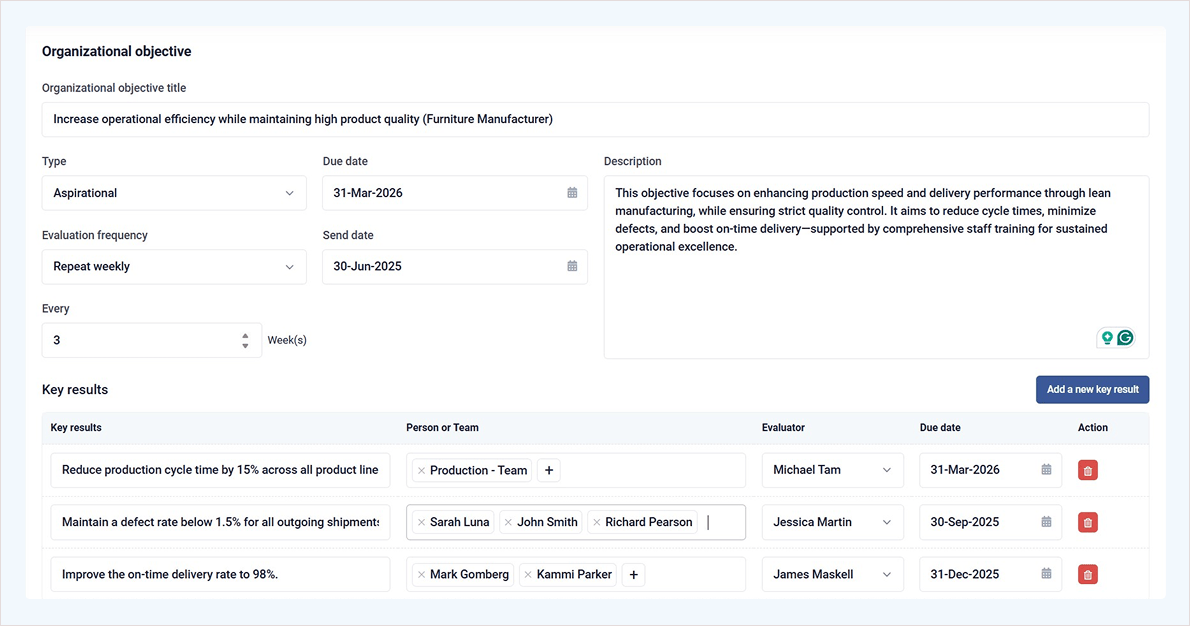Delete the defect rate key result row
Image resolution: width=1190 pixels, height=626 pixels.
tap(1088, 522)
